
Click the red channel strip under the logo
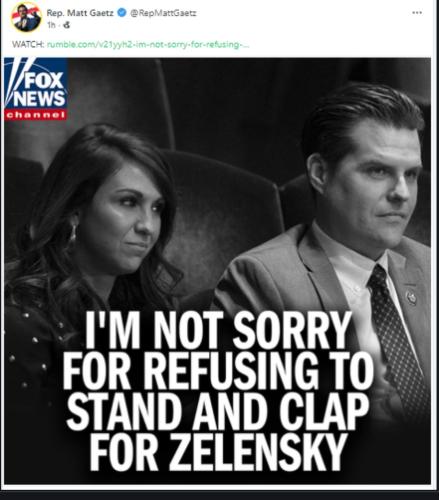tap(36, 115)
